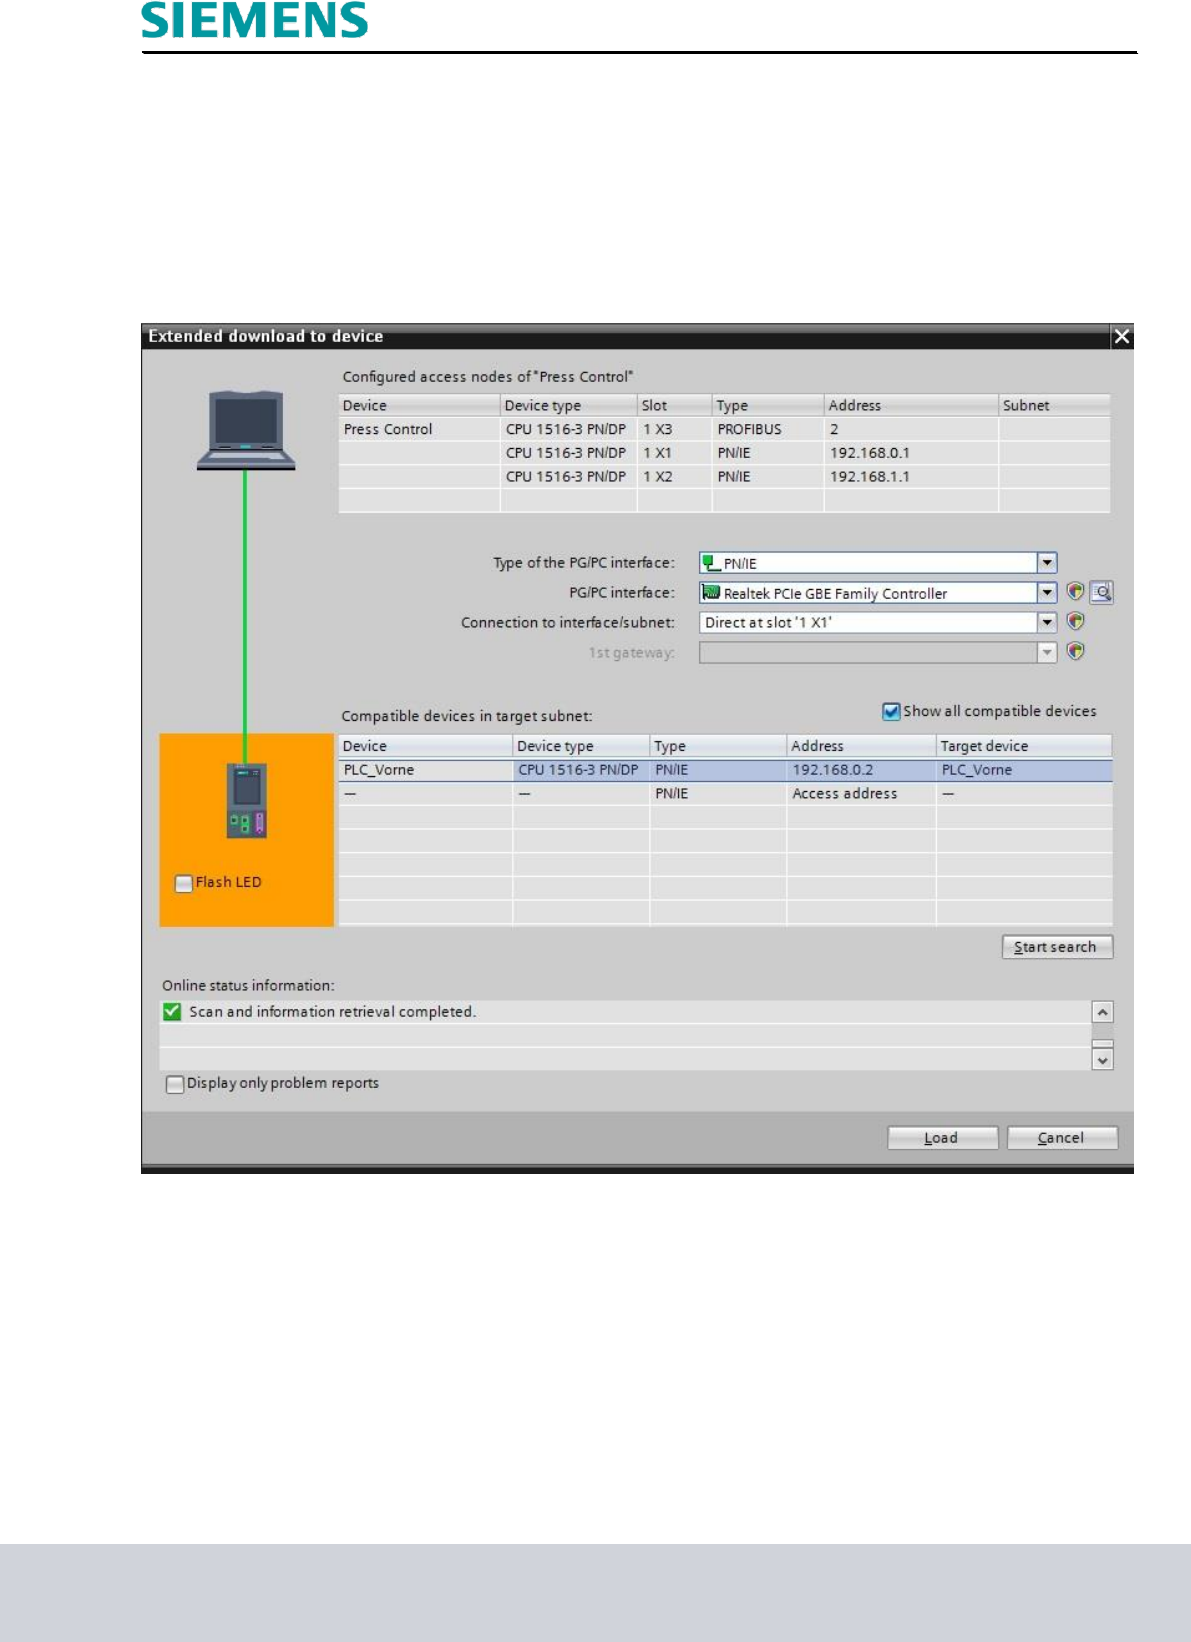
Task: Click the Realtek network adapter icon
Action: click(x=711, y=592)
